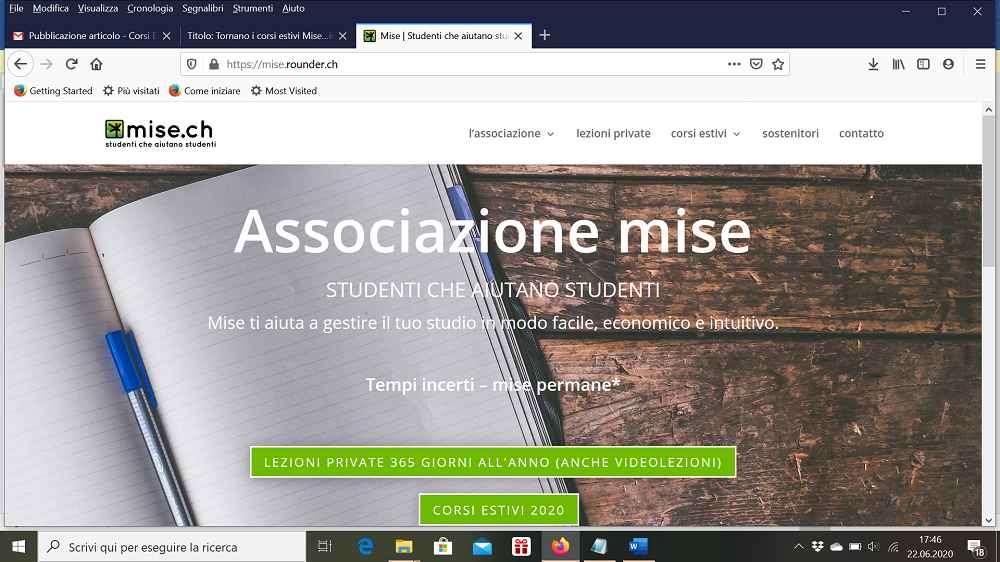
Task: Open Più visitati bookmark folder
Action: click(x=131, y=91)
